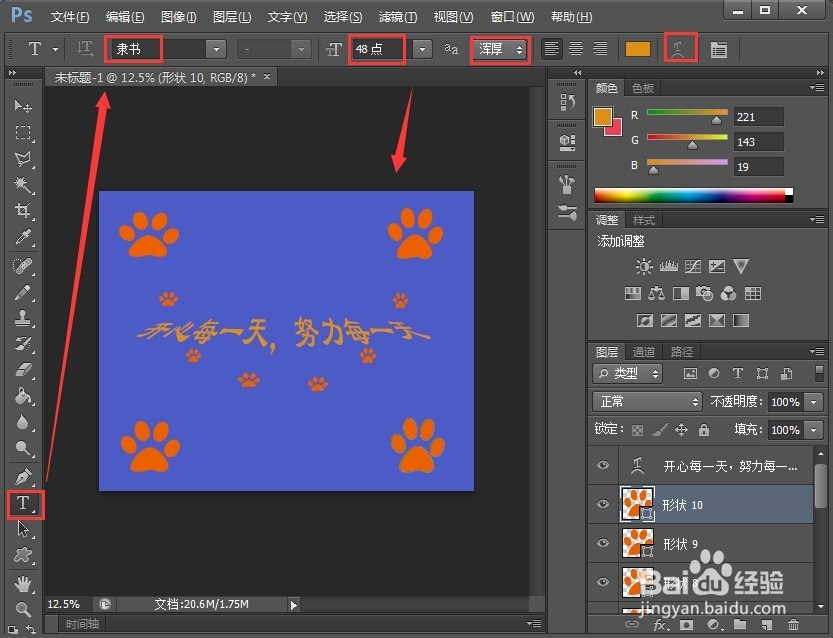The height and width of the screenshot is (638, 833).
Task: Click the Create Warped Text icon
Action: click(680, 47)
